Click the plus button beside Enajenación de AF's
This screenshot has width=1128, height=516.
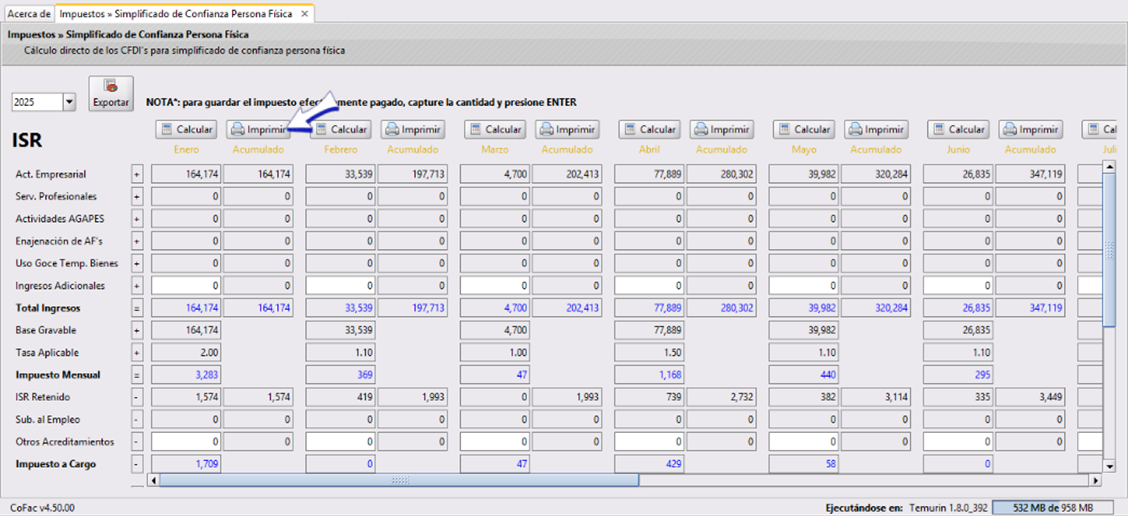coord(137,241)
